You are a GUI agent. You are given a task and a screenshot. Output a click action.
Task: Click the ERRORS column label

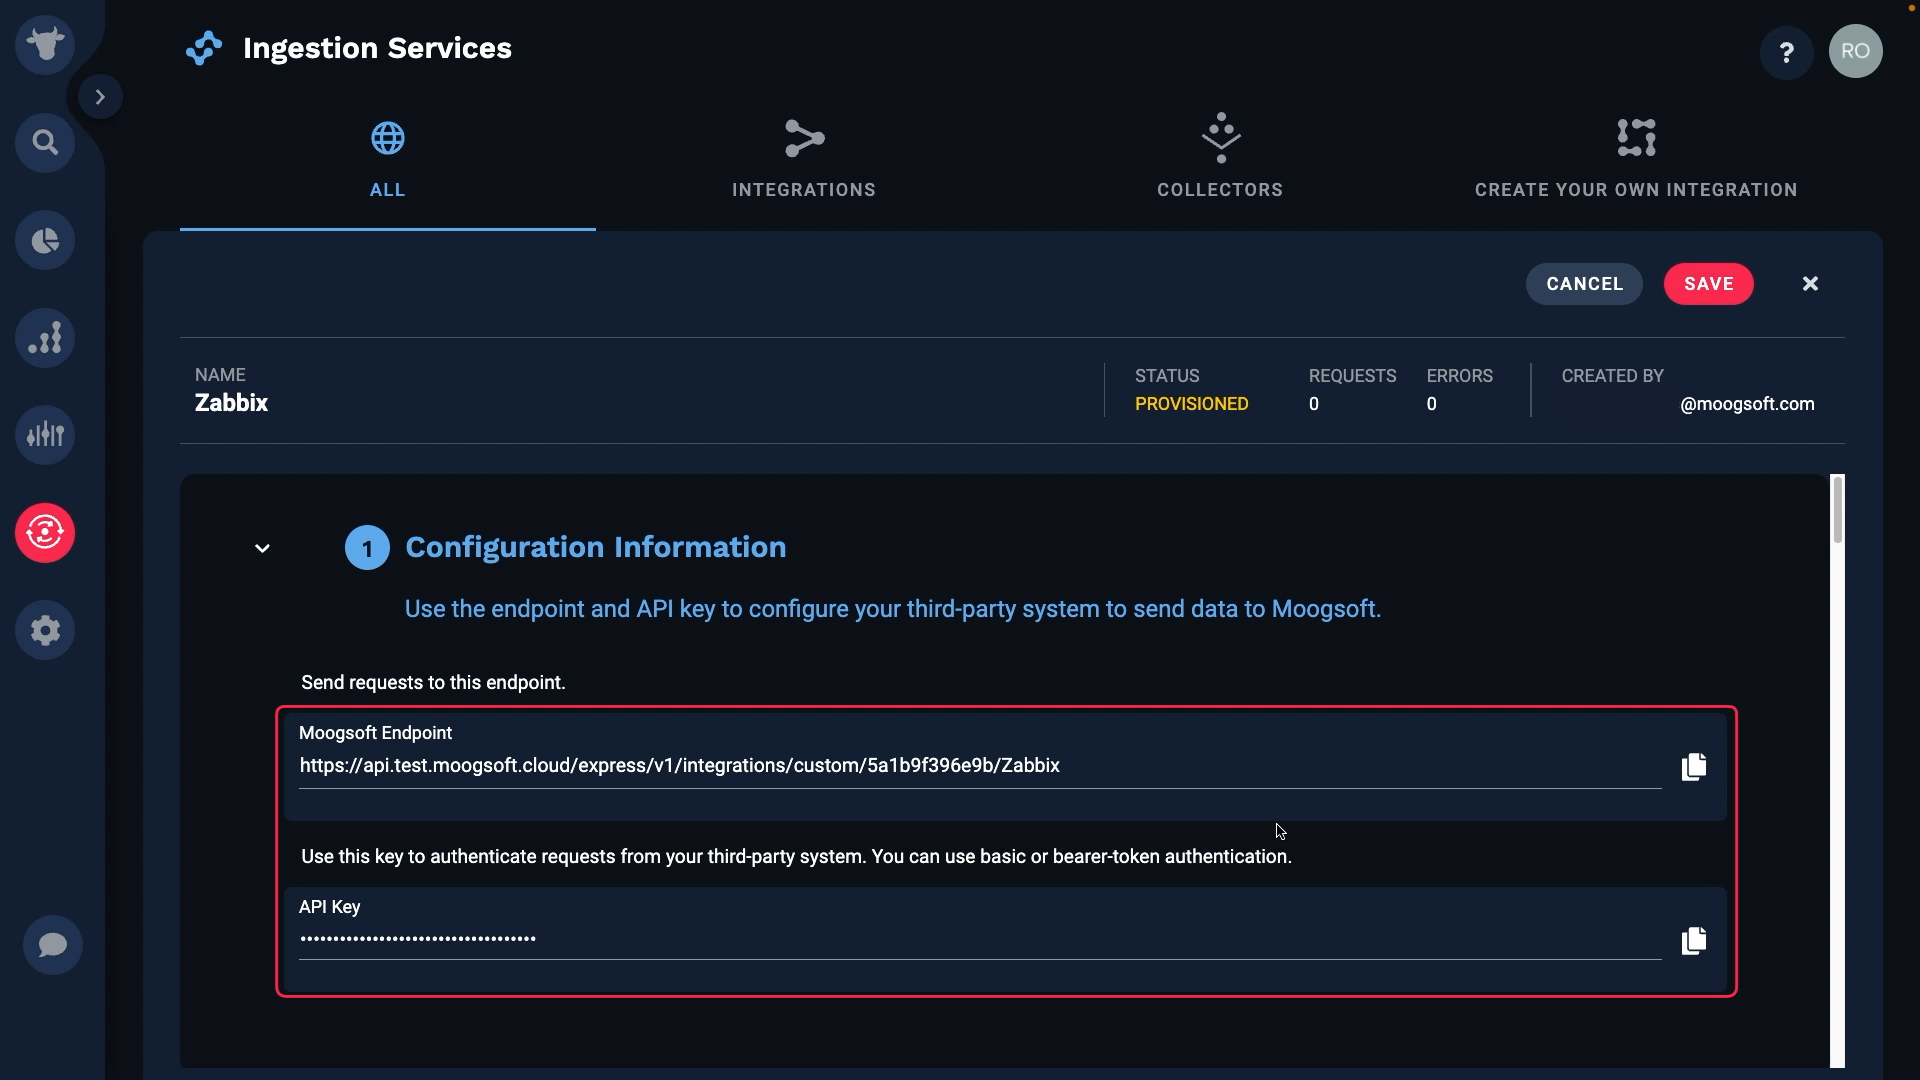[x=1459, y=376]
